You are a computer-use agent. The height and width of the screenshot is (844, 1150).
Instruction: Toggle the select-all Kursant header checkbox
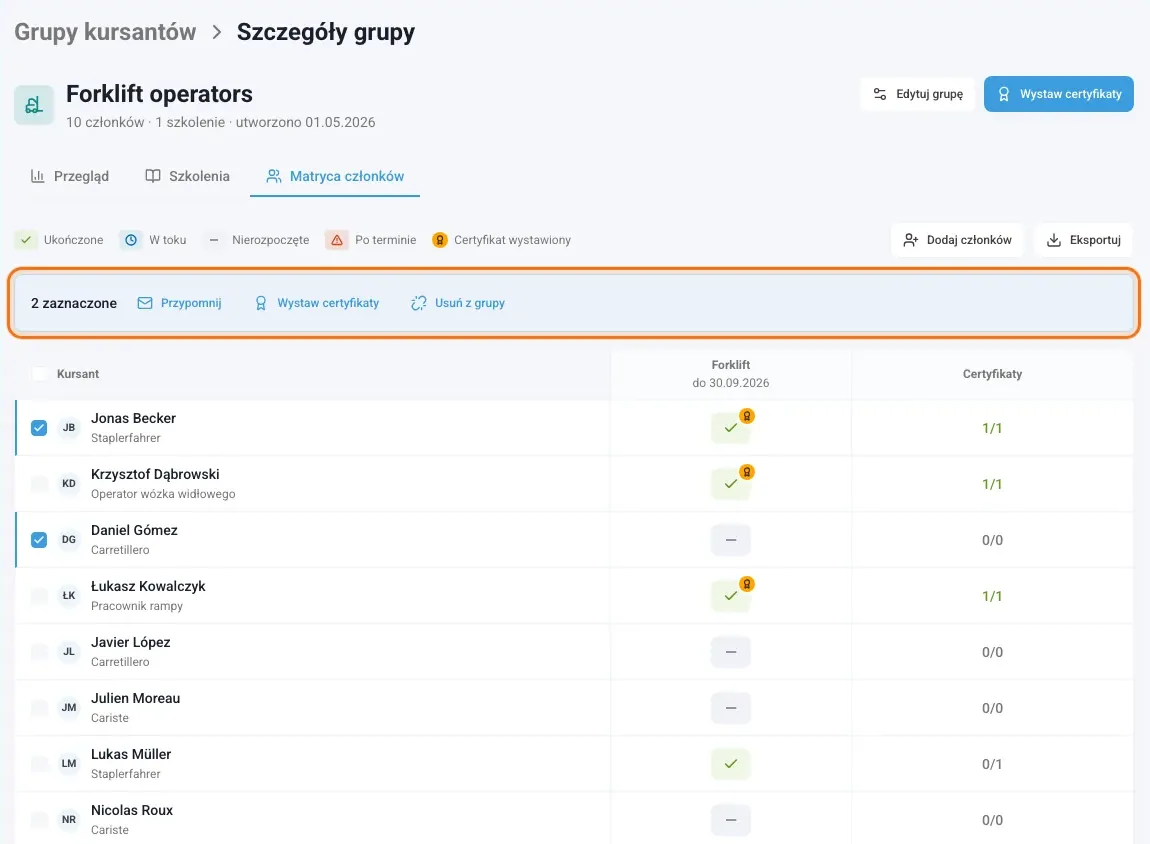(x=39, y=374)
